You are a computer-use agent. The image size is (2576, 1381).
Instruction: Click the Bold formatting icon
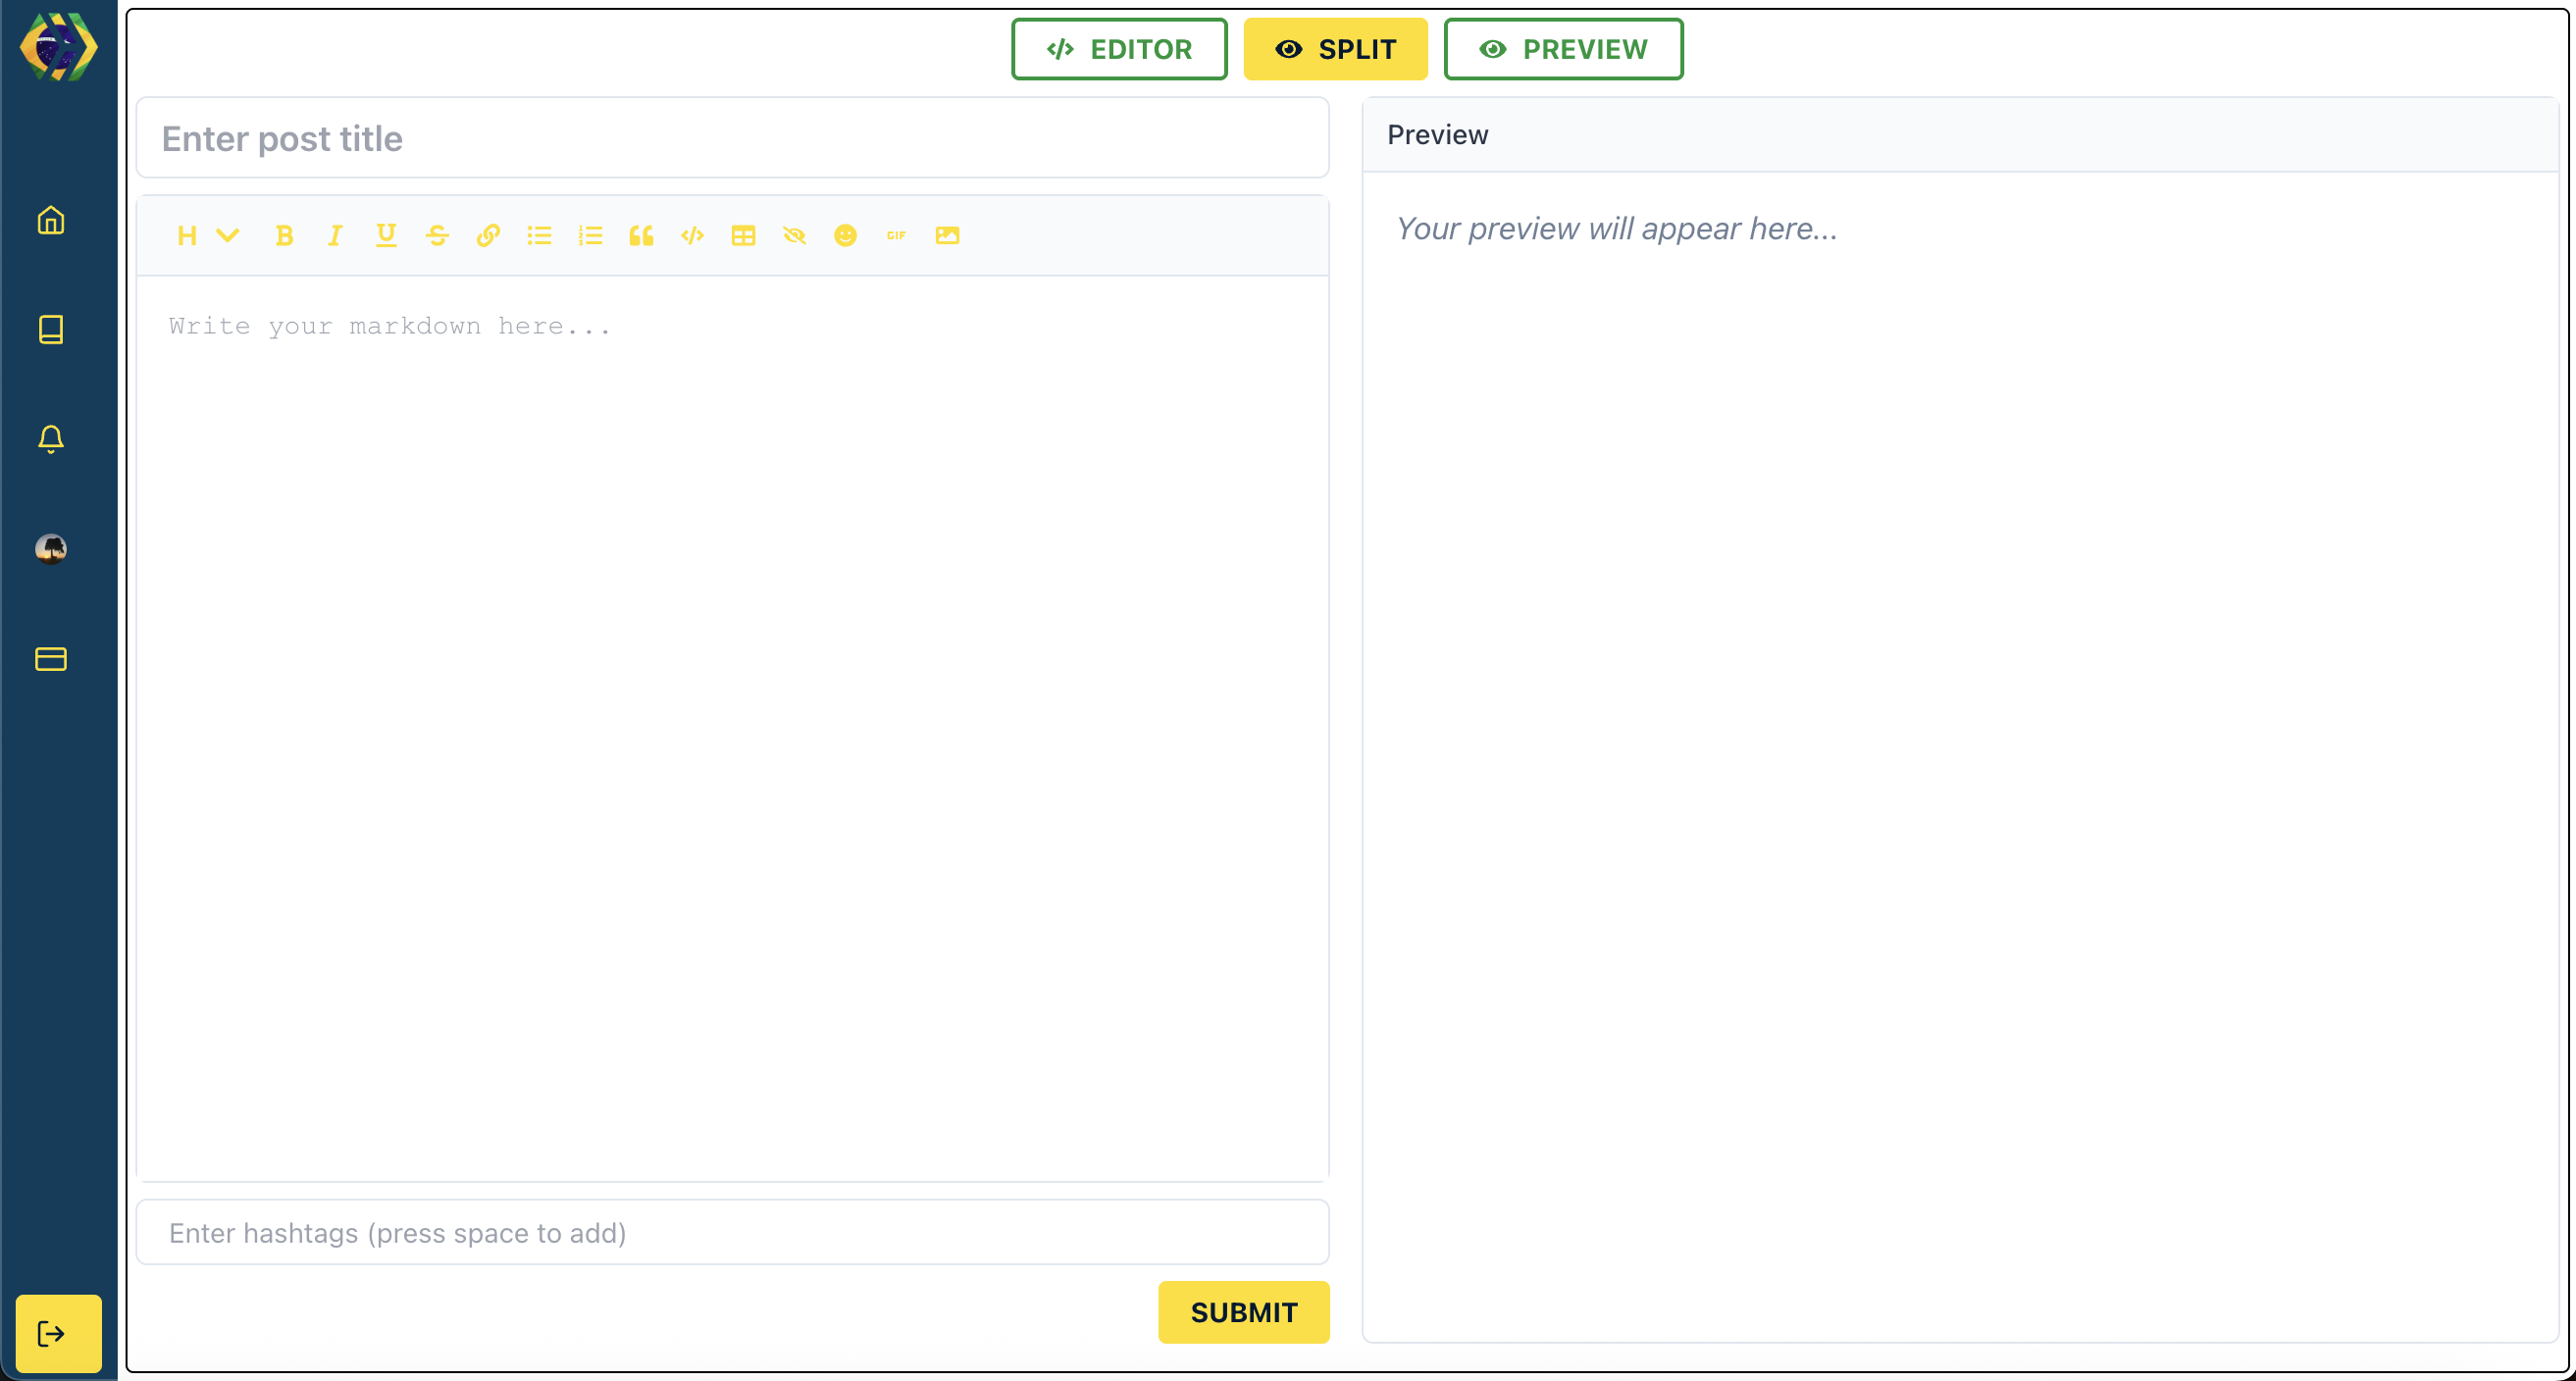tap(284, 236)
